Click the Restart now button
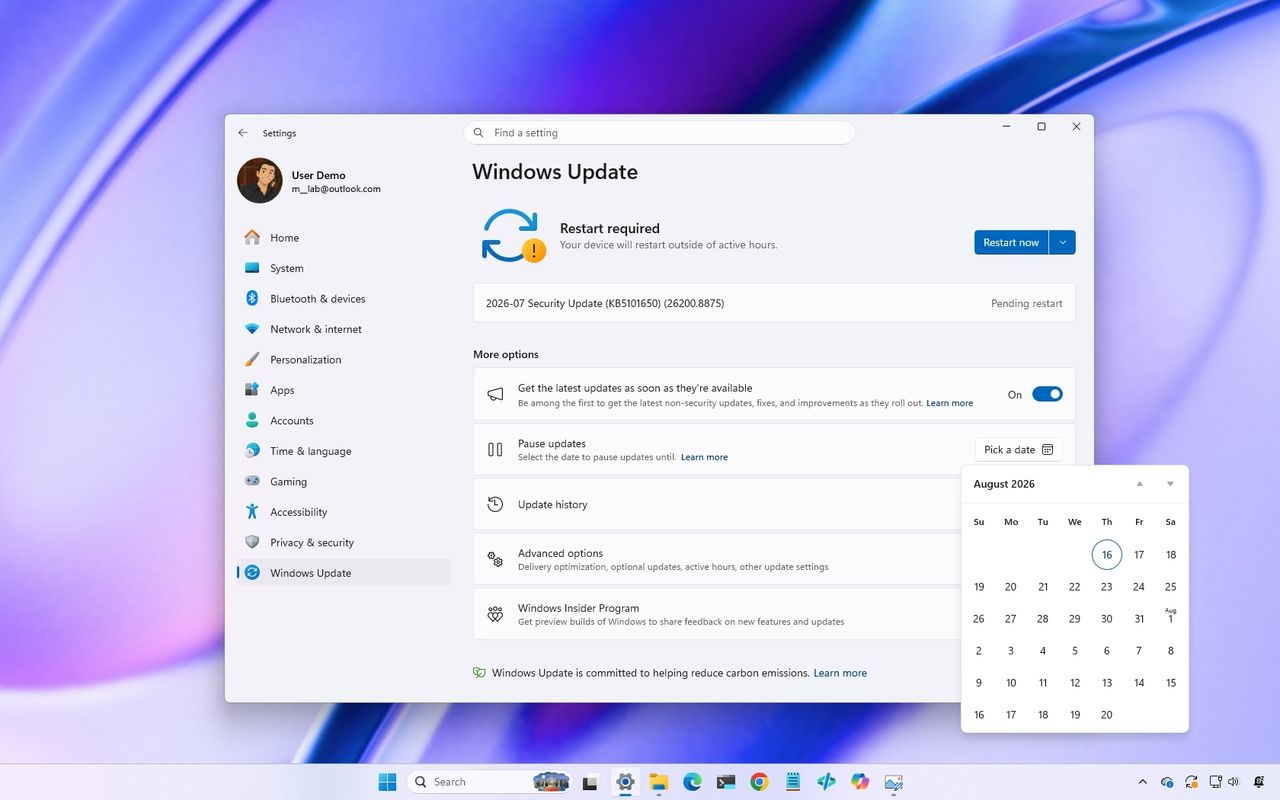The height and width of the screenshot is (800, 1280). pos(1011,242)
